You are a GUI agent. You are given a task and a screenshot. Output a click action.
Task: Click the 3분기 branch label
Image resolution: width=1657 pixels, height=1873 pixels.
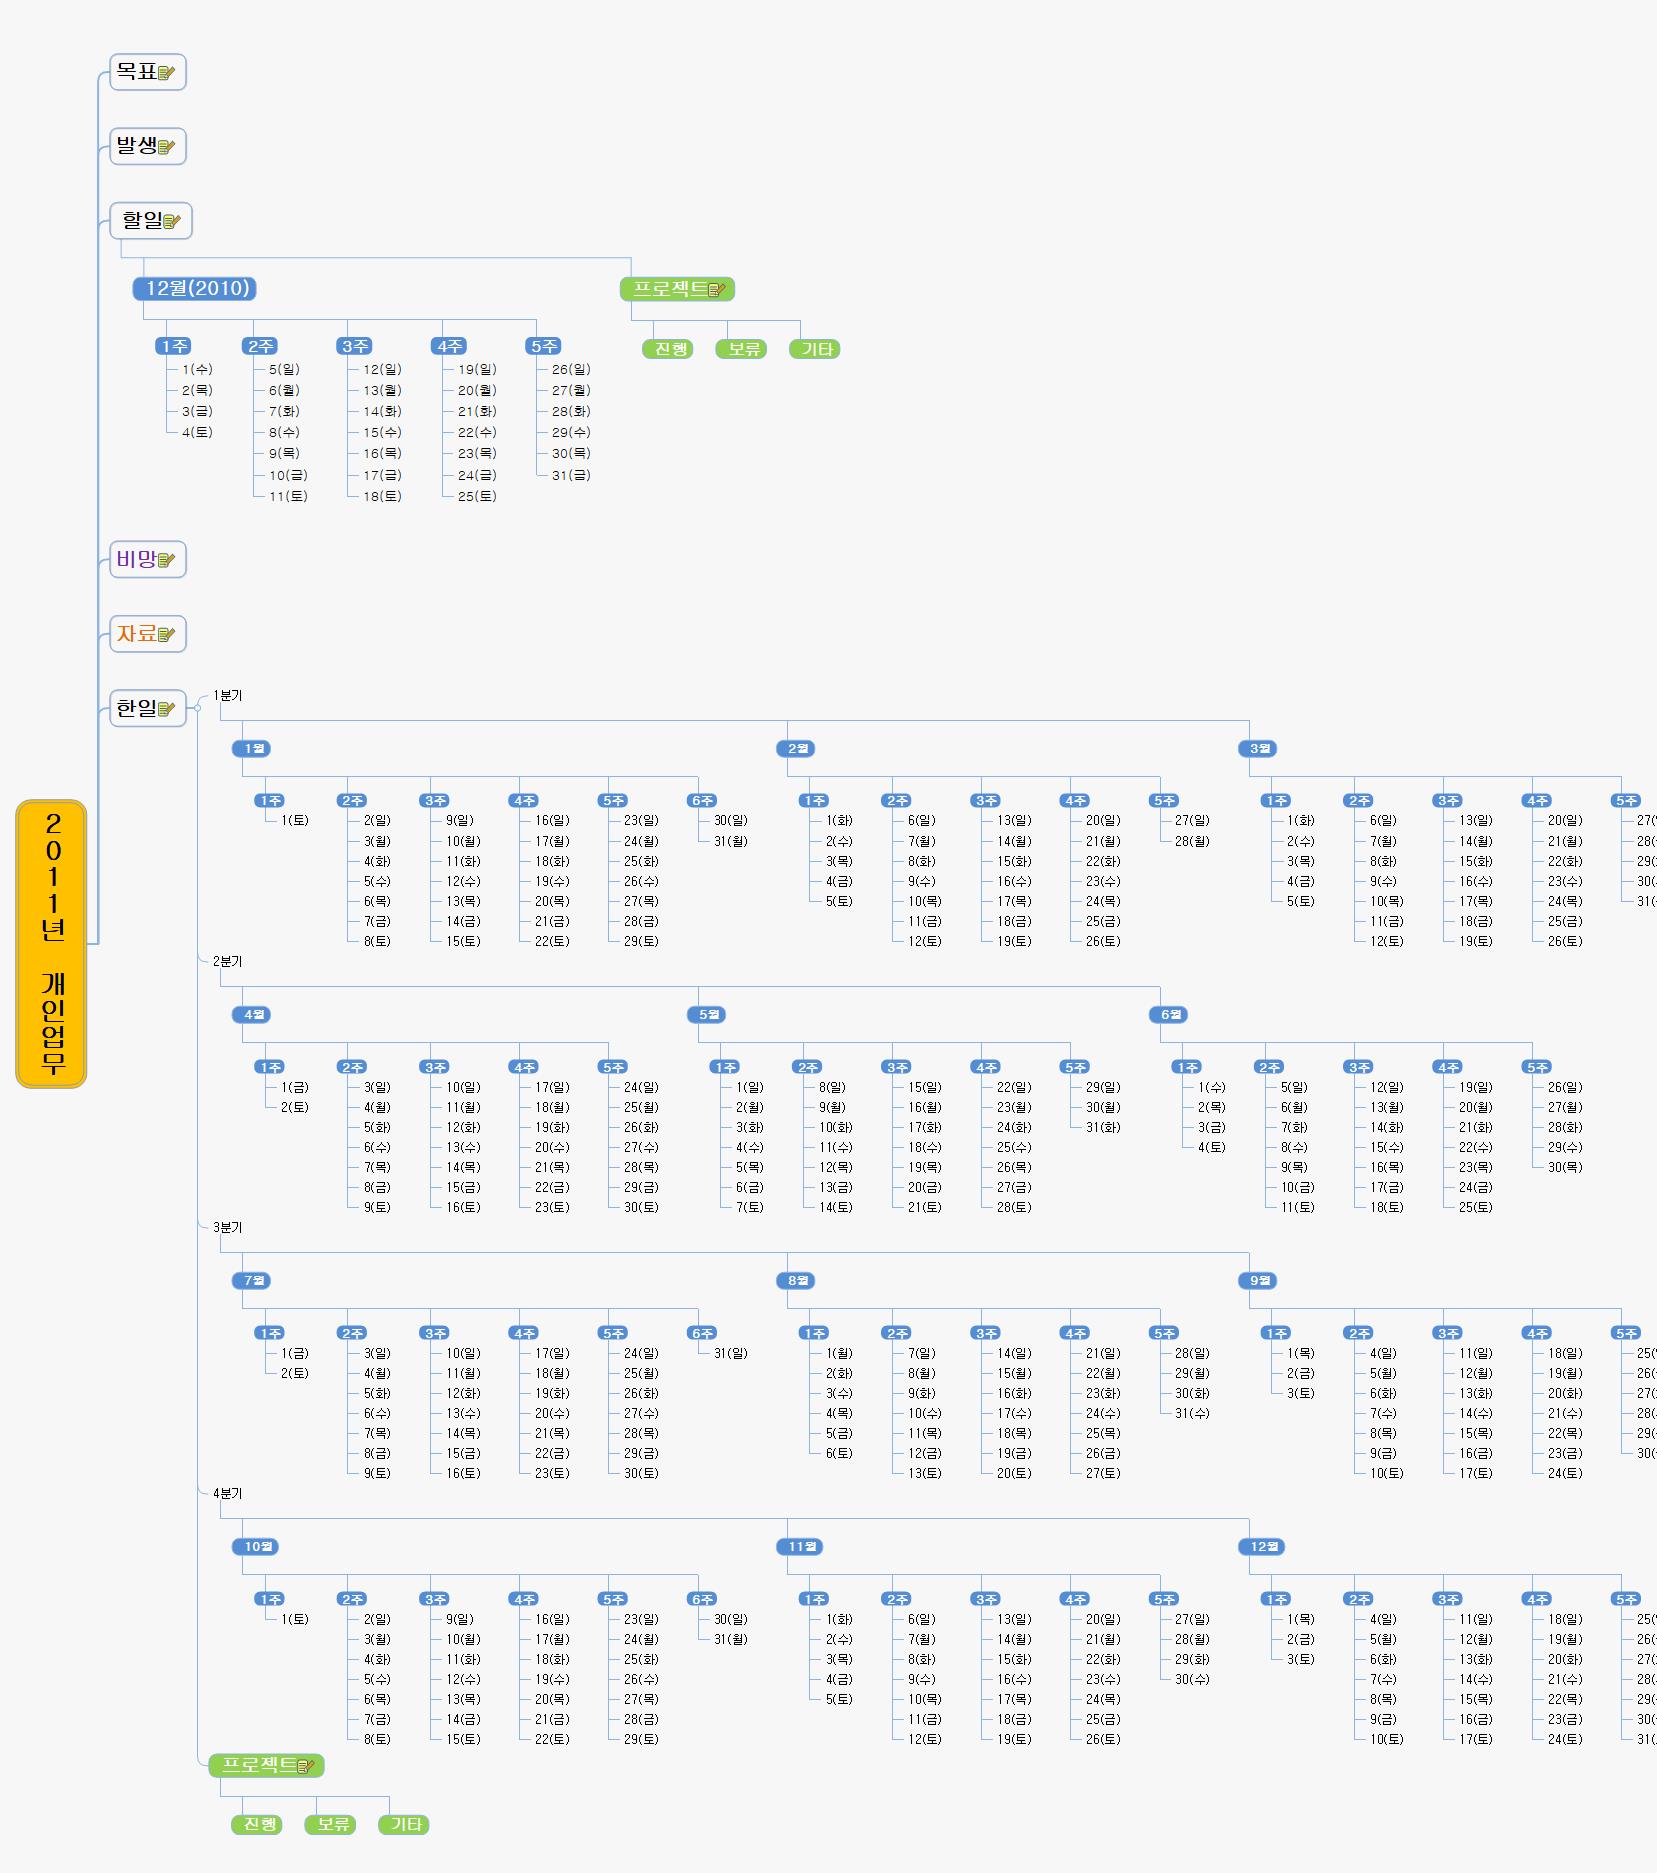227,1227
